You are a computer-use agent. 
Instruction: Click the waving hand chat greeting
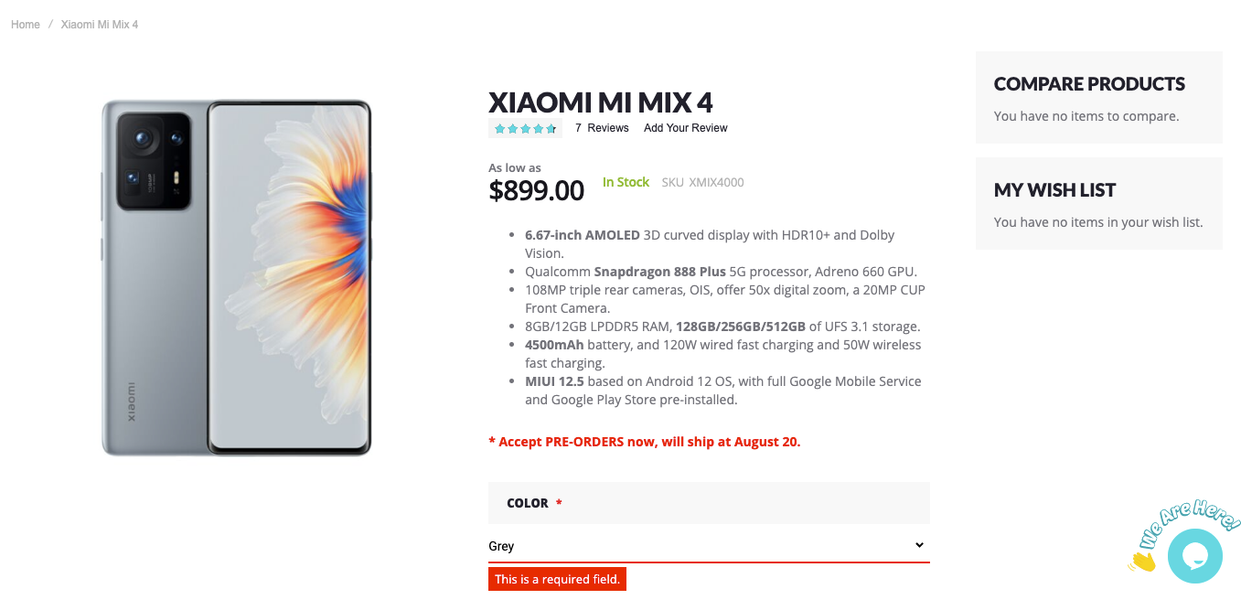tap(1143, 559)
